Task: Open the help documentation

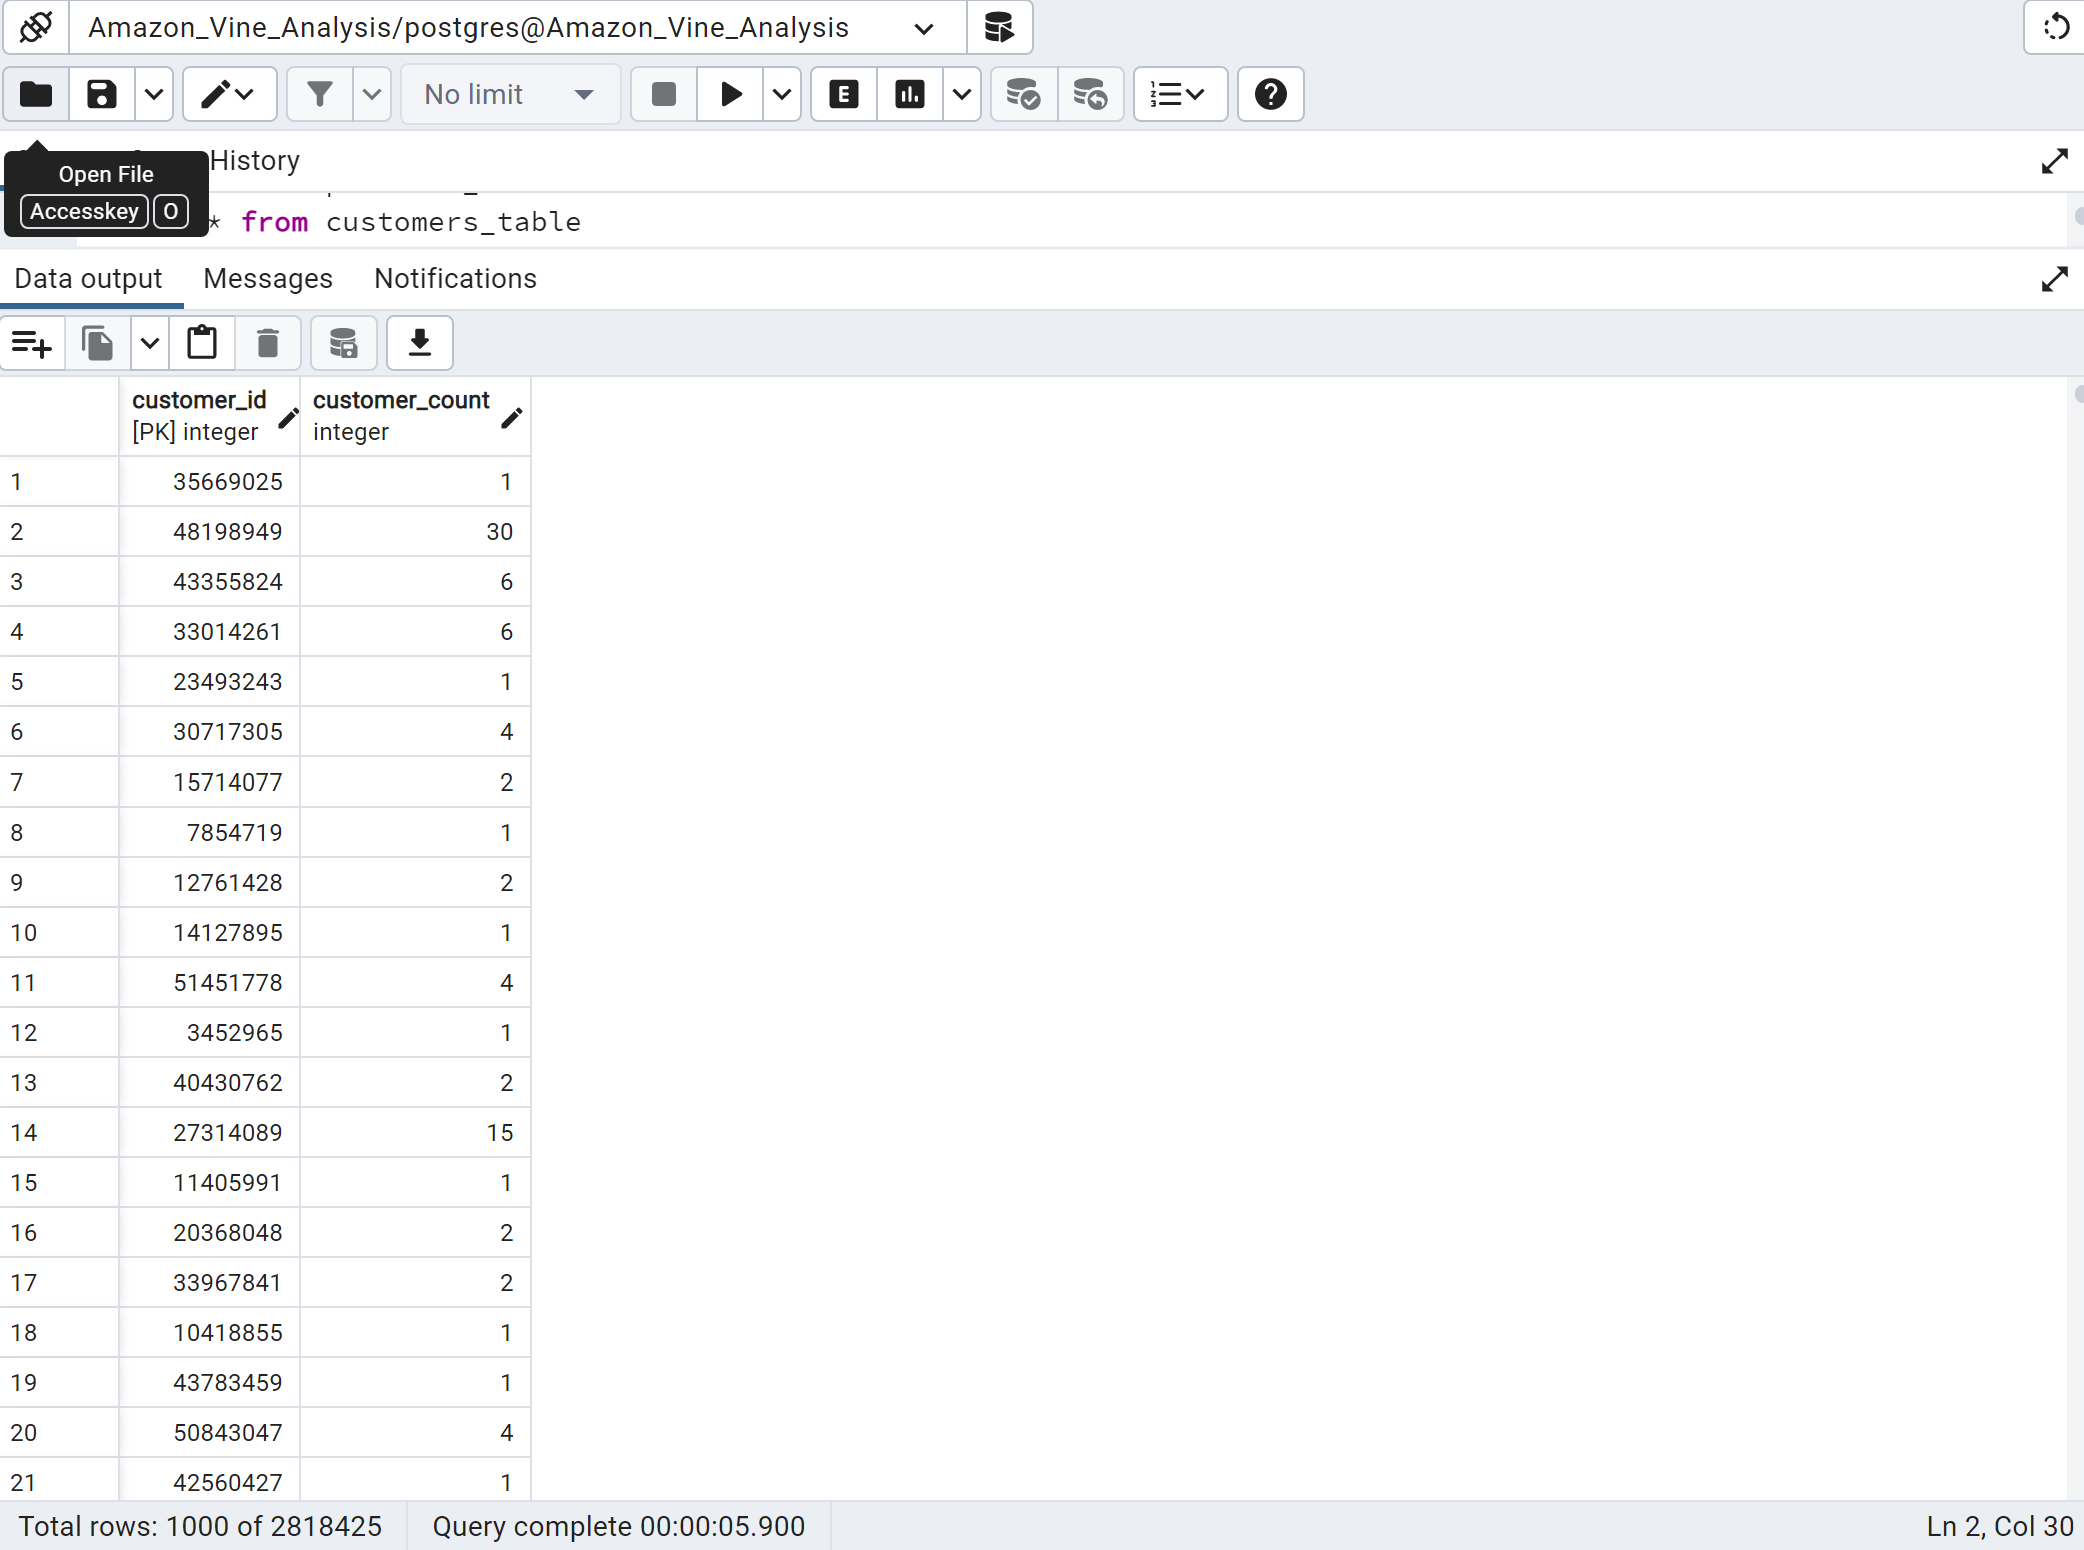Action: coord(1270,94)
